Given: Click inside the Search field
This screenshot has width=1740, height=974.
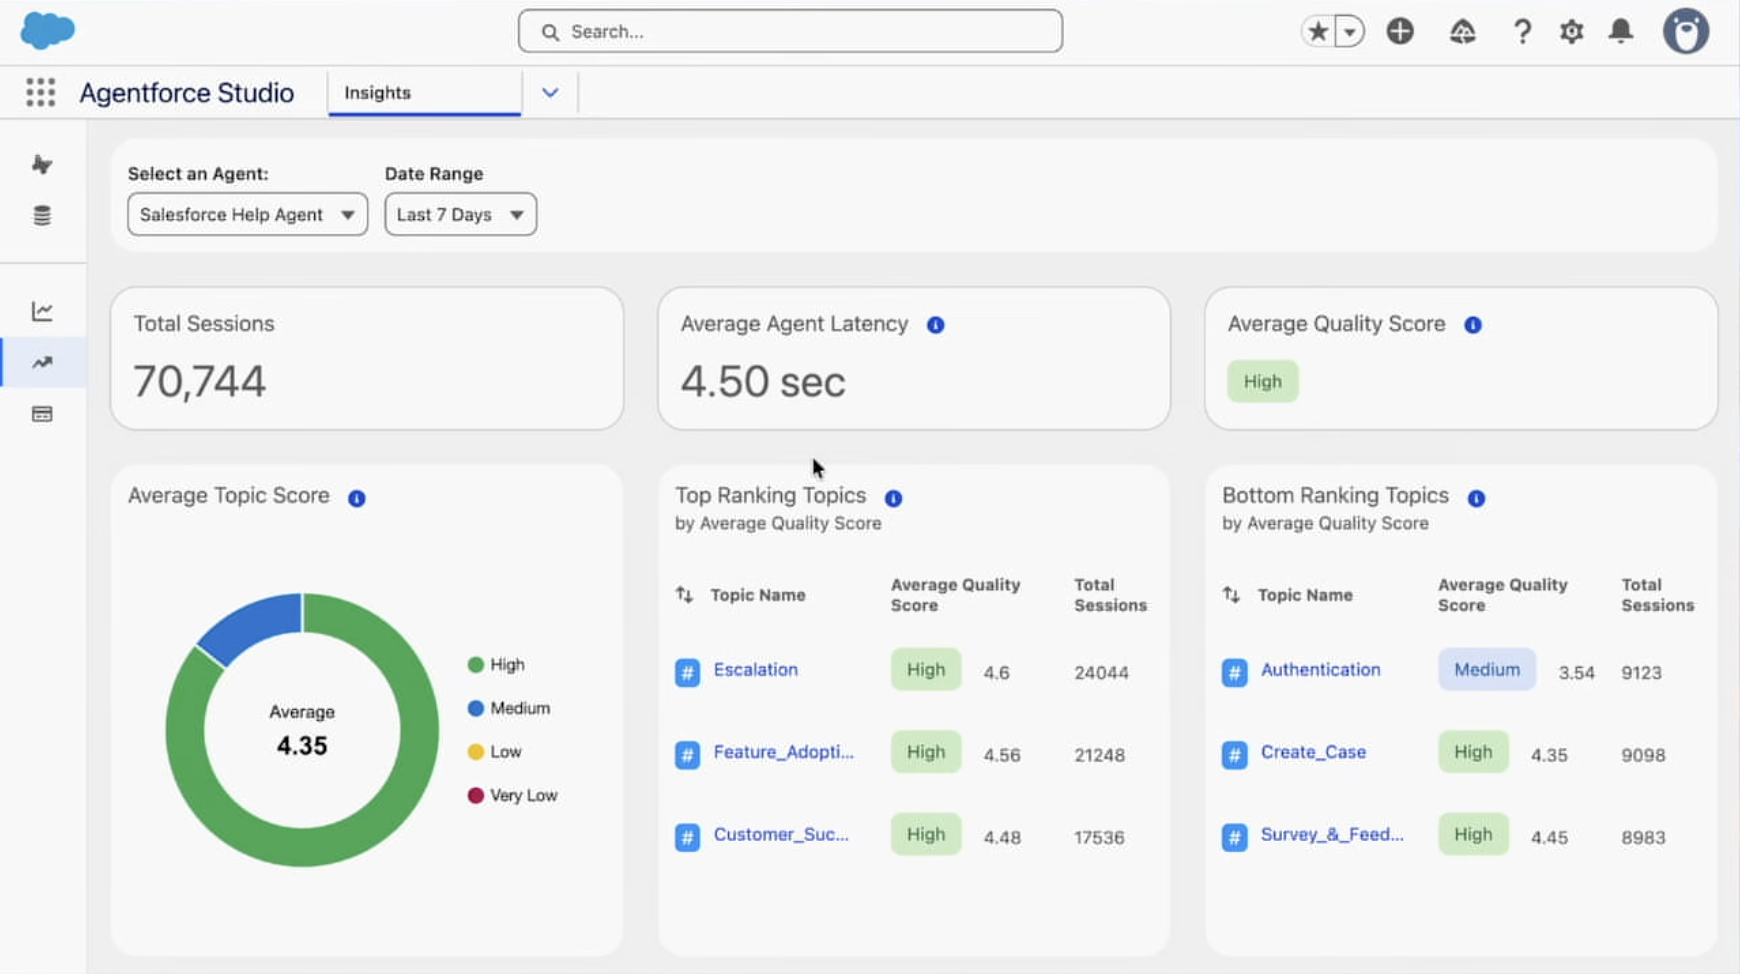Looking at the screenshot, I should [x=790, y=31].
